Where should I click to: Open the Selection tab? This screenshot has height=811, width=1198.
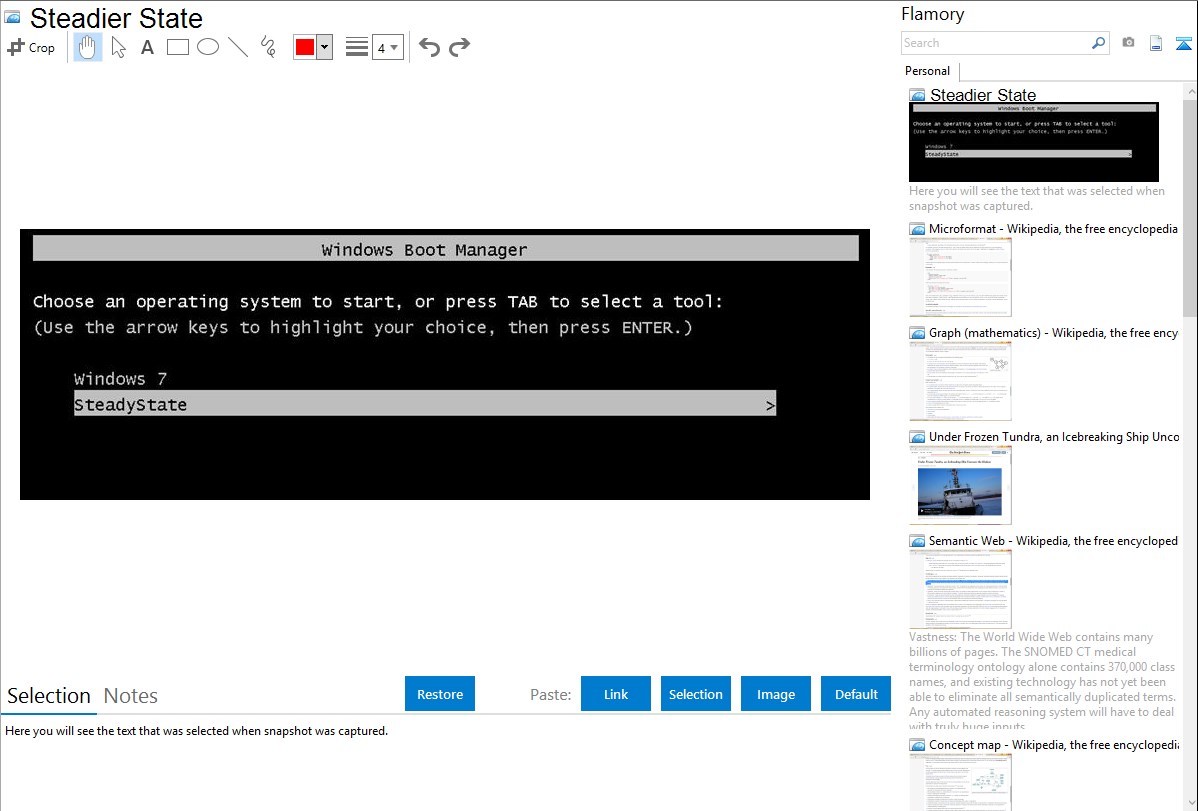coord(49,696)
